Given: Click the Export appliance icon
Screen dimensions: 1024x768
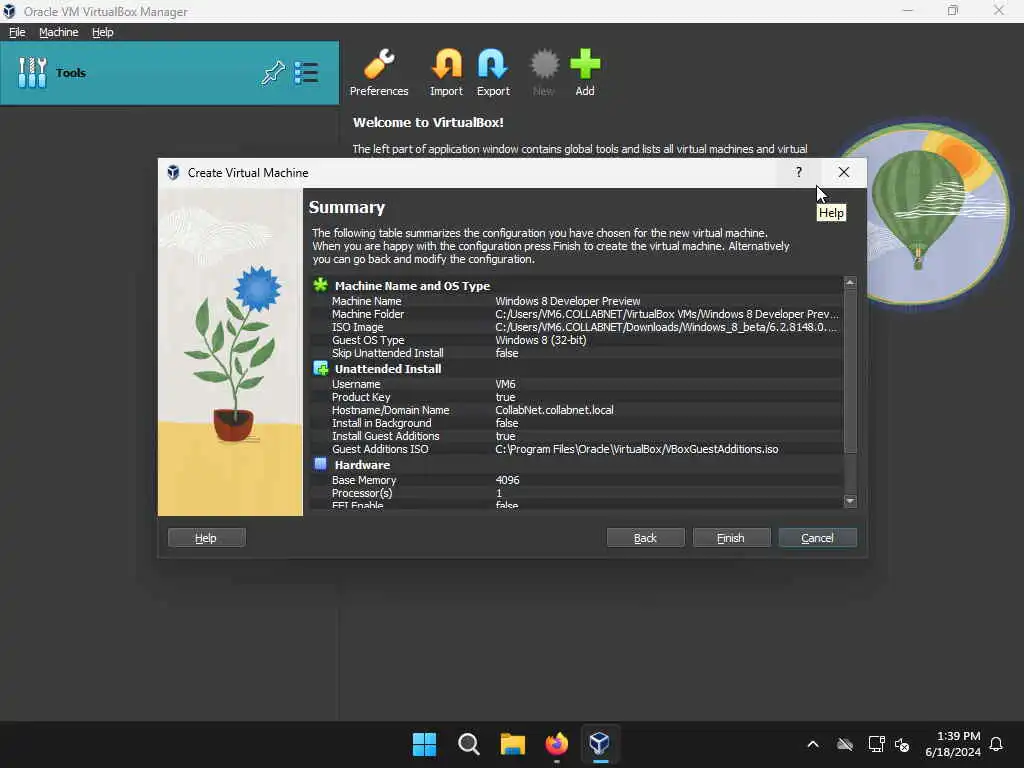Looking at the screenshot, I should pos(492,72).
